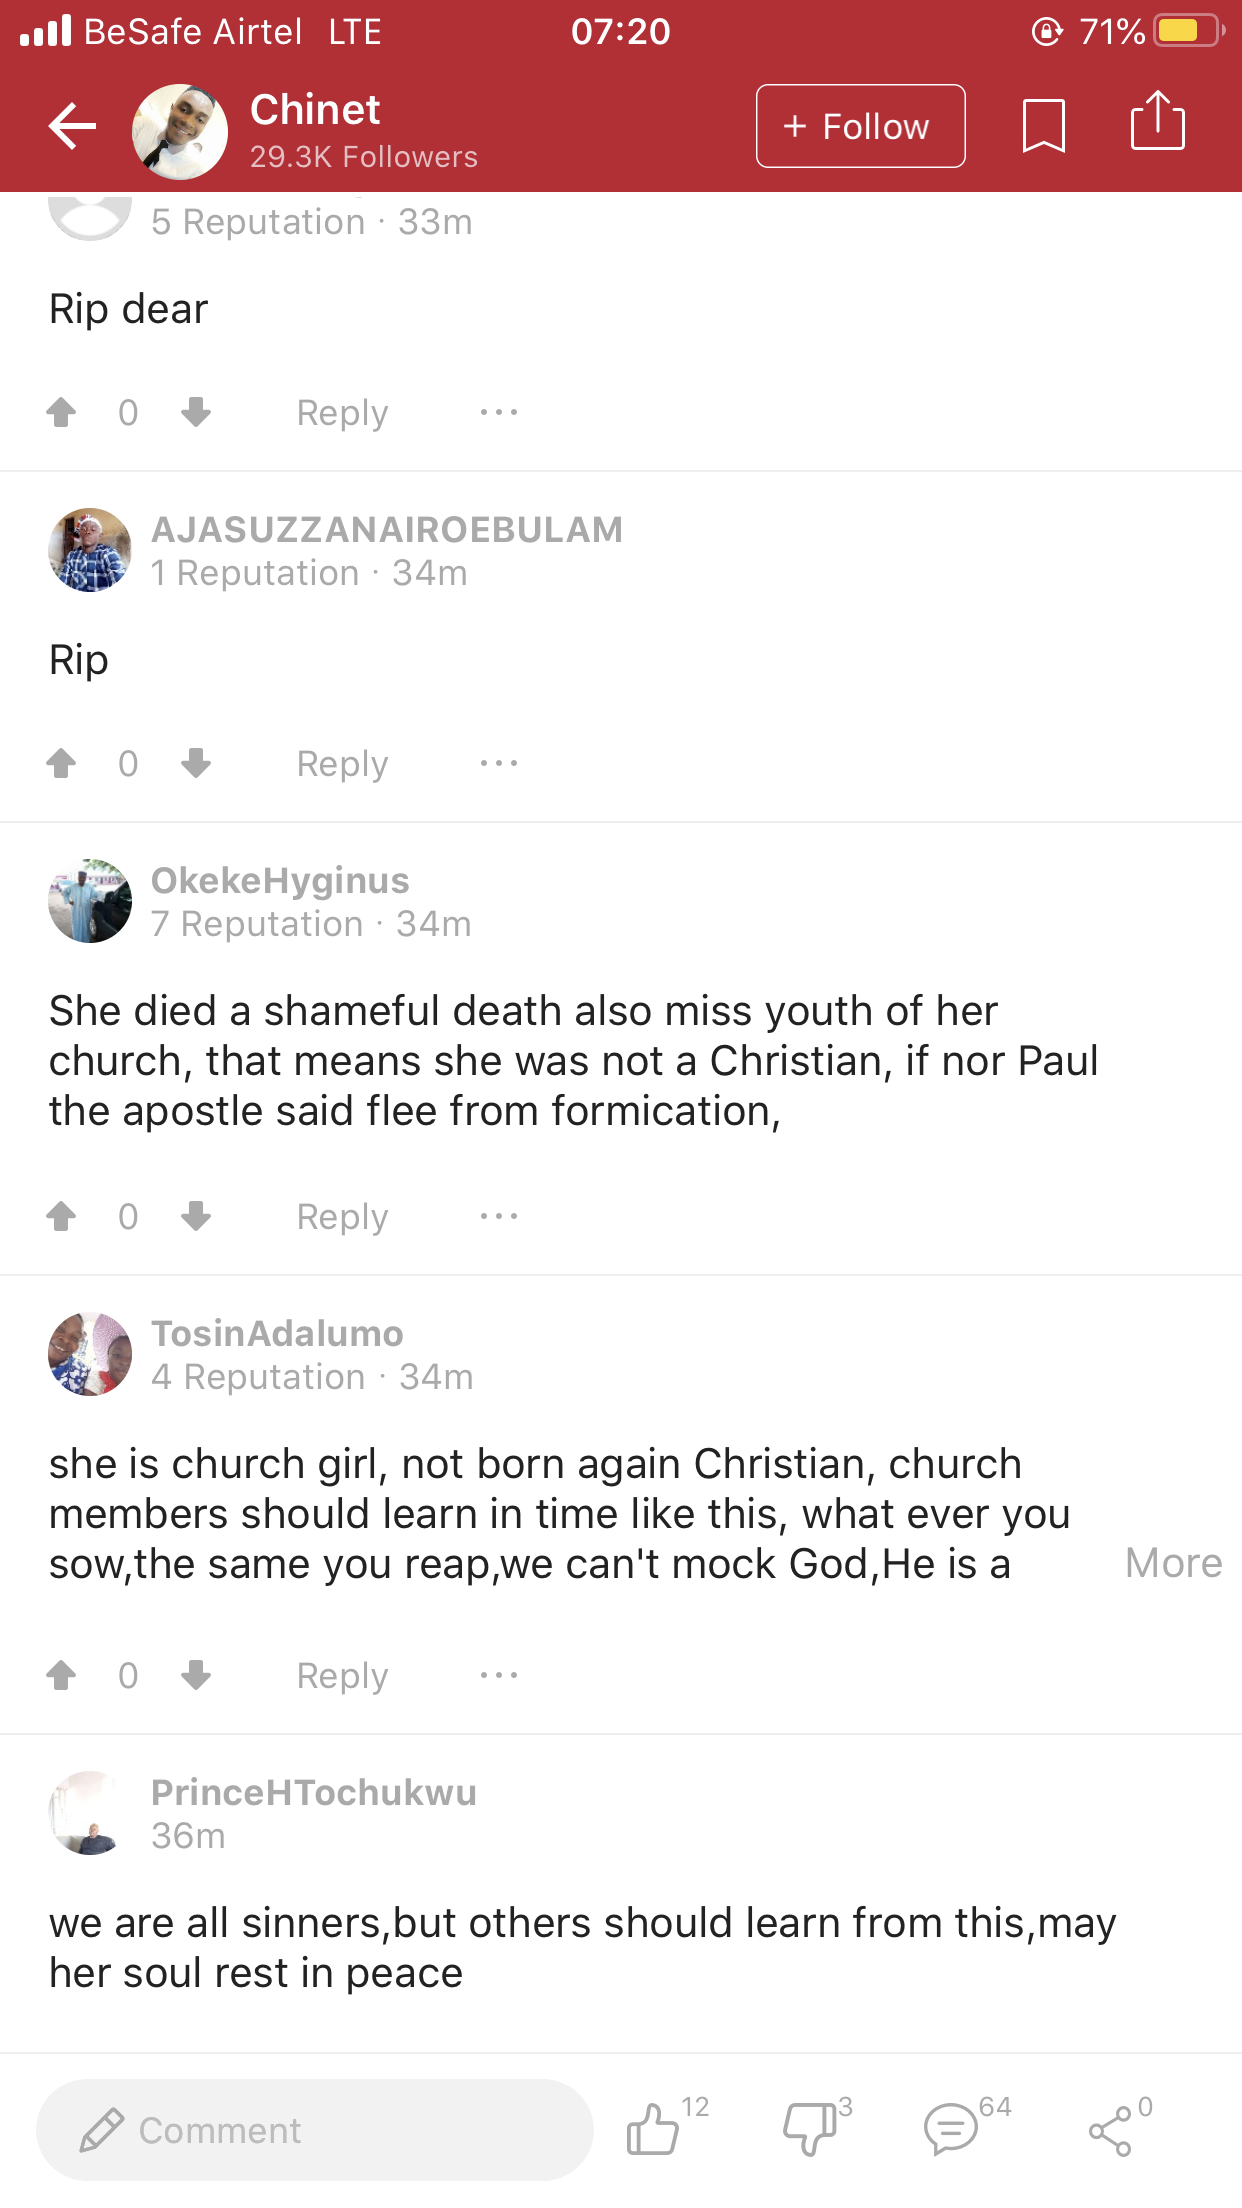The image size is (1242, 2208).
Task: Expand TosinAdalumo's comment with More
Action: (1172, 1563)
